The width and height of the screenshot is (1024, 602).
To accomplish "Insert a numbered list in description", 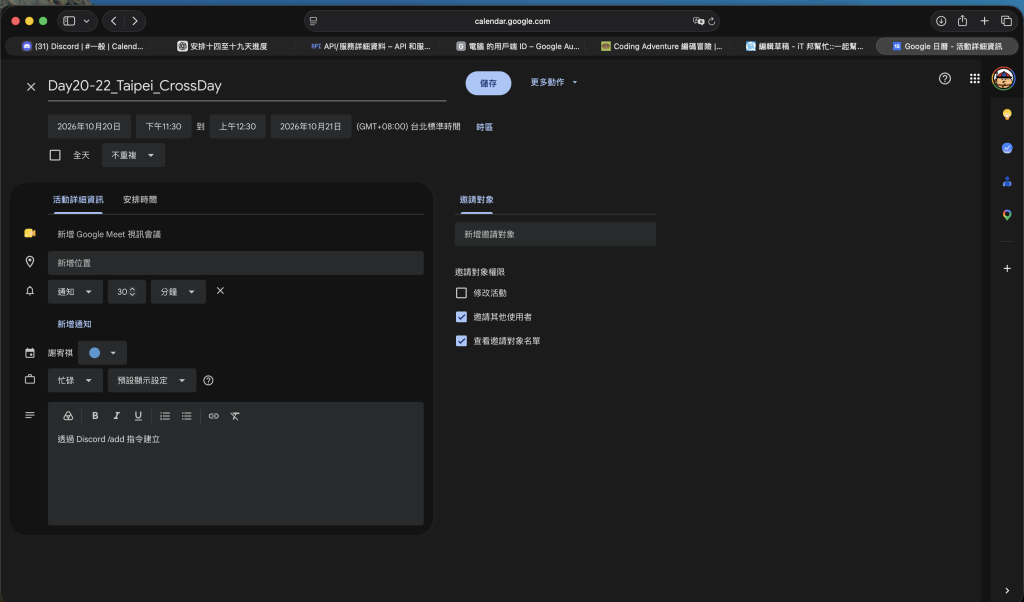I will [165, 416].
